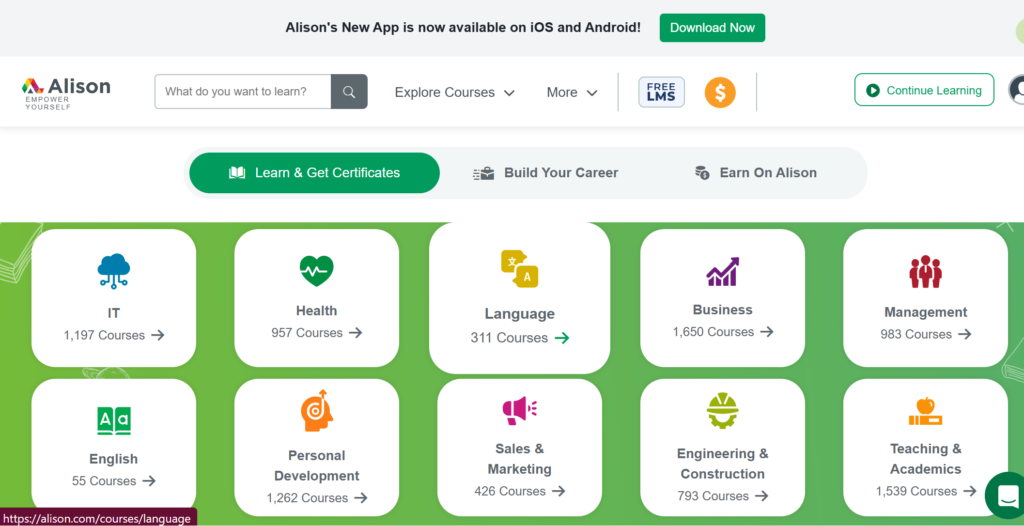The height and width of the screenshot is (526, 1024).
Task: Click the arrow next to 1,262 Courses
Action: pyautogui.click(x=360, y=498)
